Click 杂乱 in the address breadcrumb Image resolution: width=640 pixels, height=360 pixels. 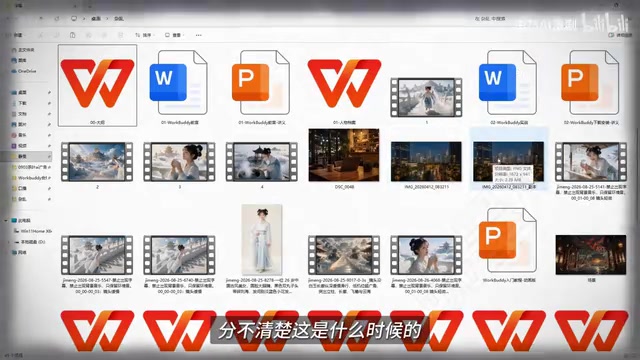click(118, 18)
